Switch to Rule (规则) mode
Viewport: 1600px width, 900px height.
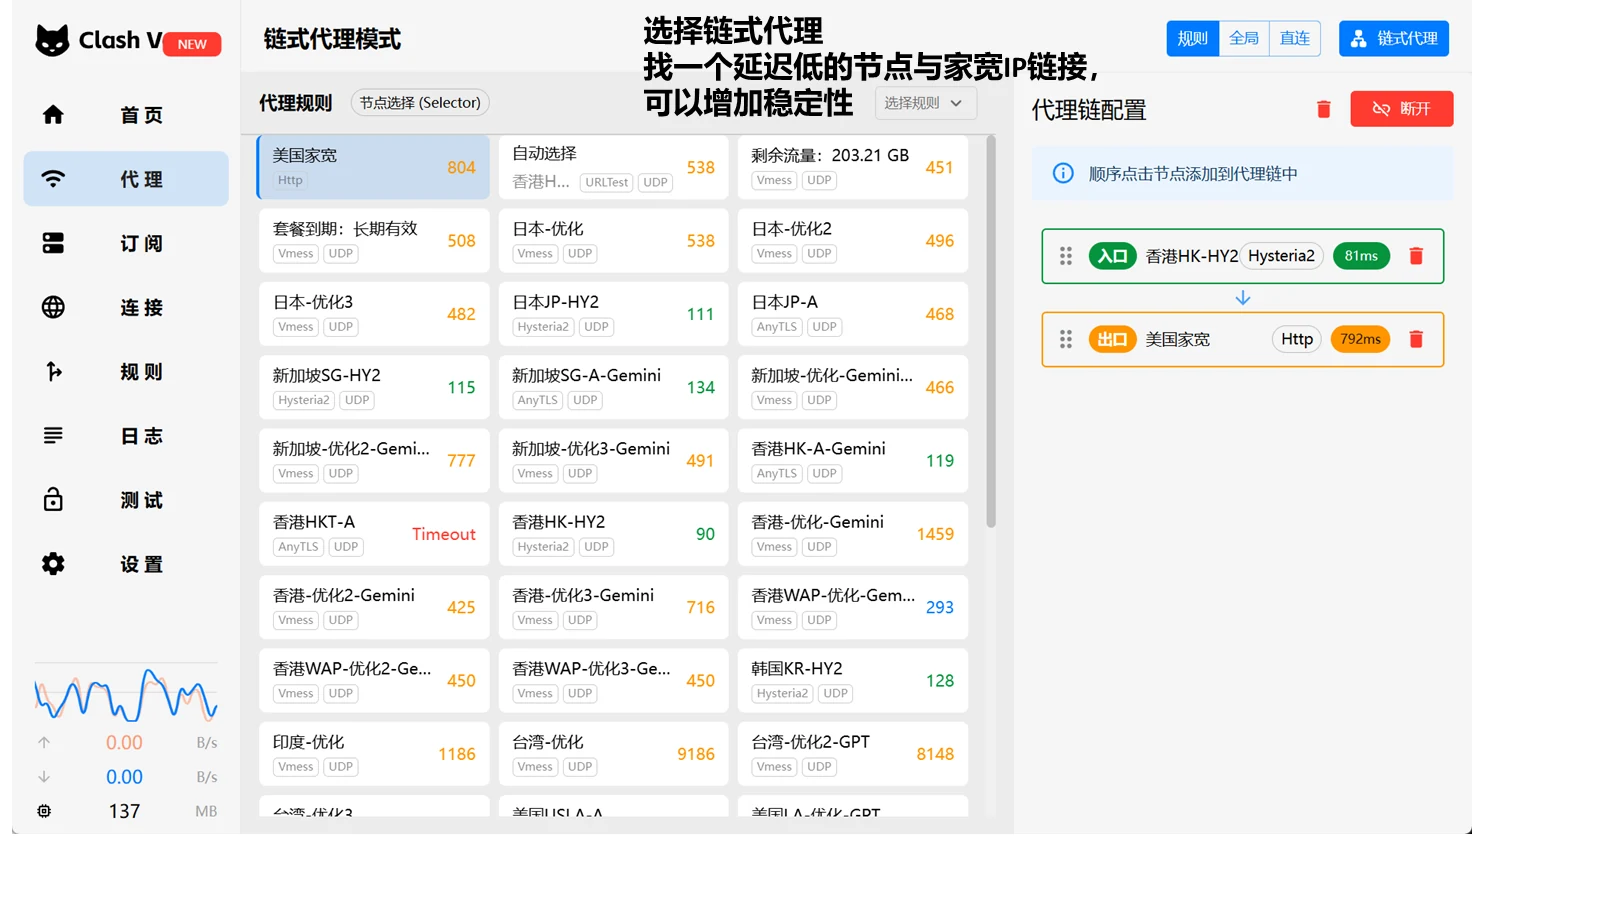click(1193, 38)
